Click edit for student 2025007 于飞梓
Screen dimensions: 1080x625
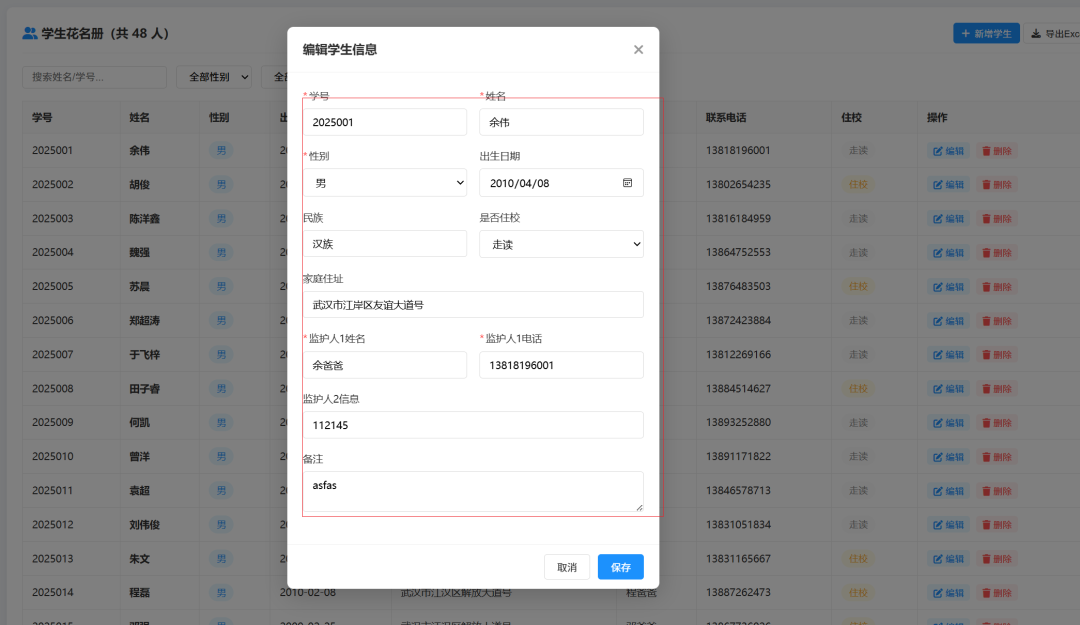(948, 355)
